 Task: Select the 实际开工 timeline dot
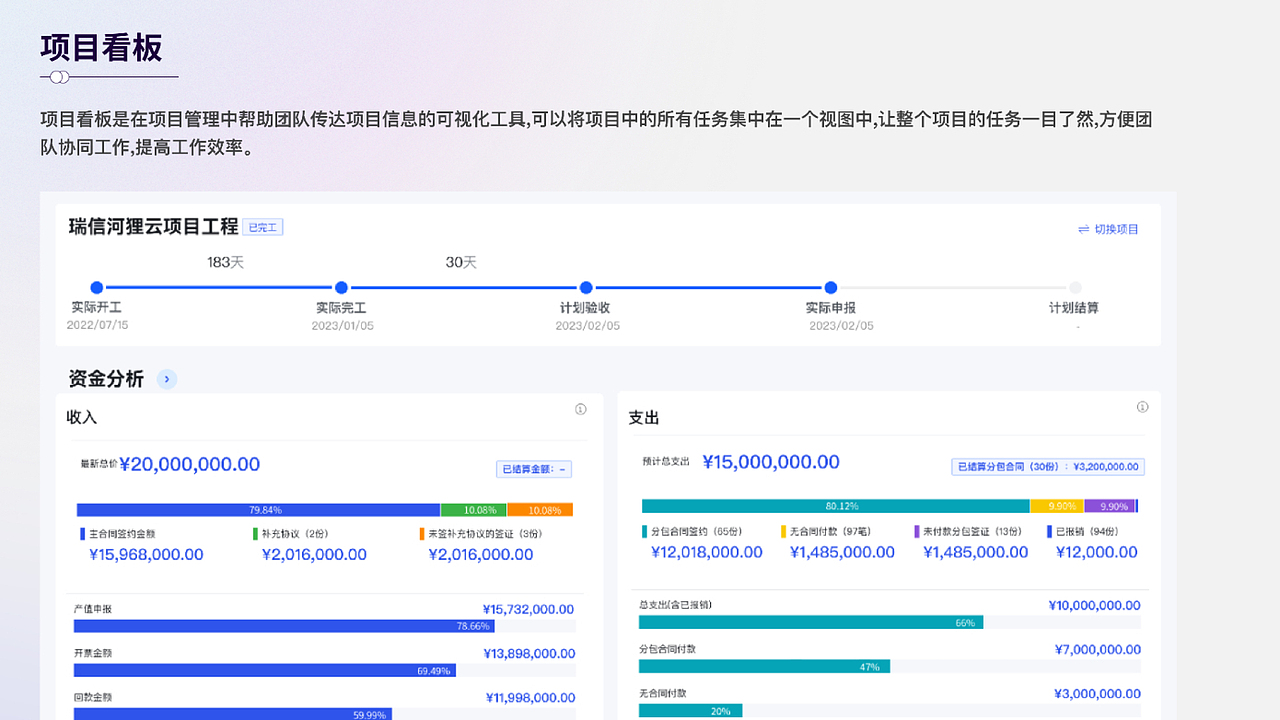(x=97, y=288)
